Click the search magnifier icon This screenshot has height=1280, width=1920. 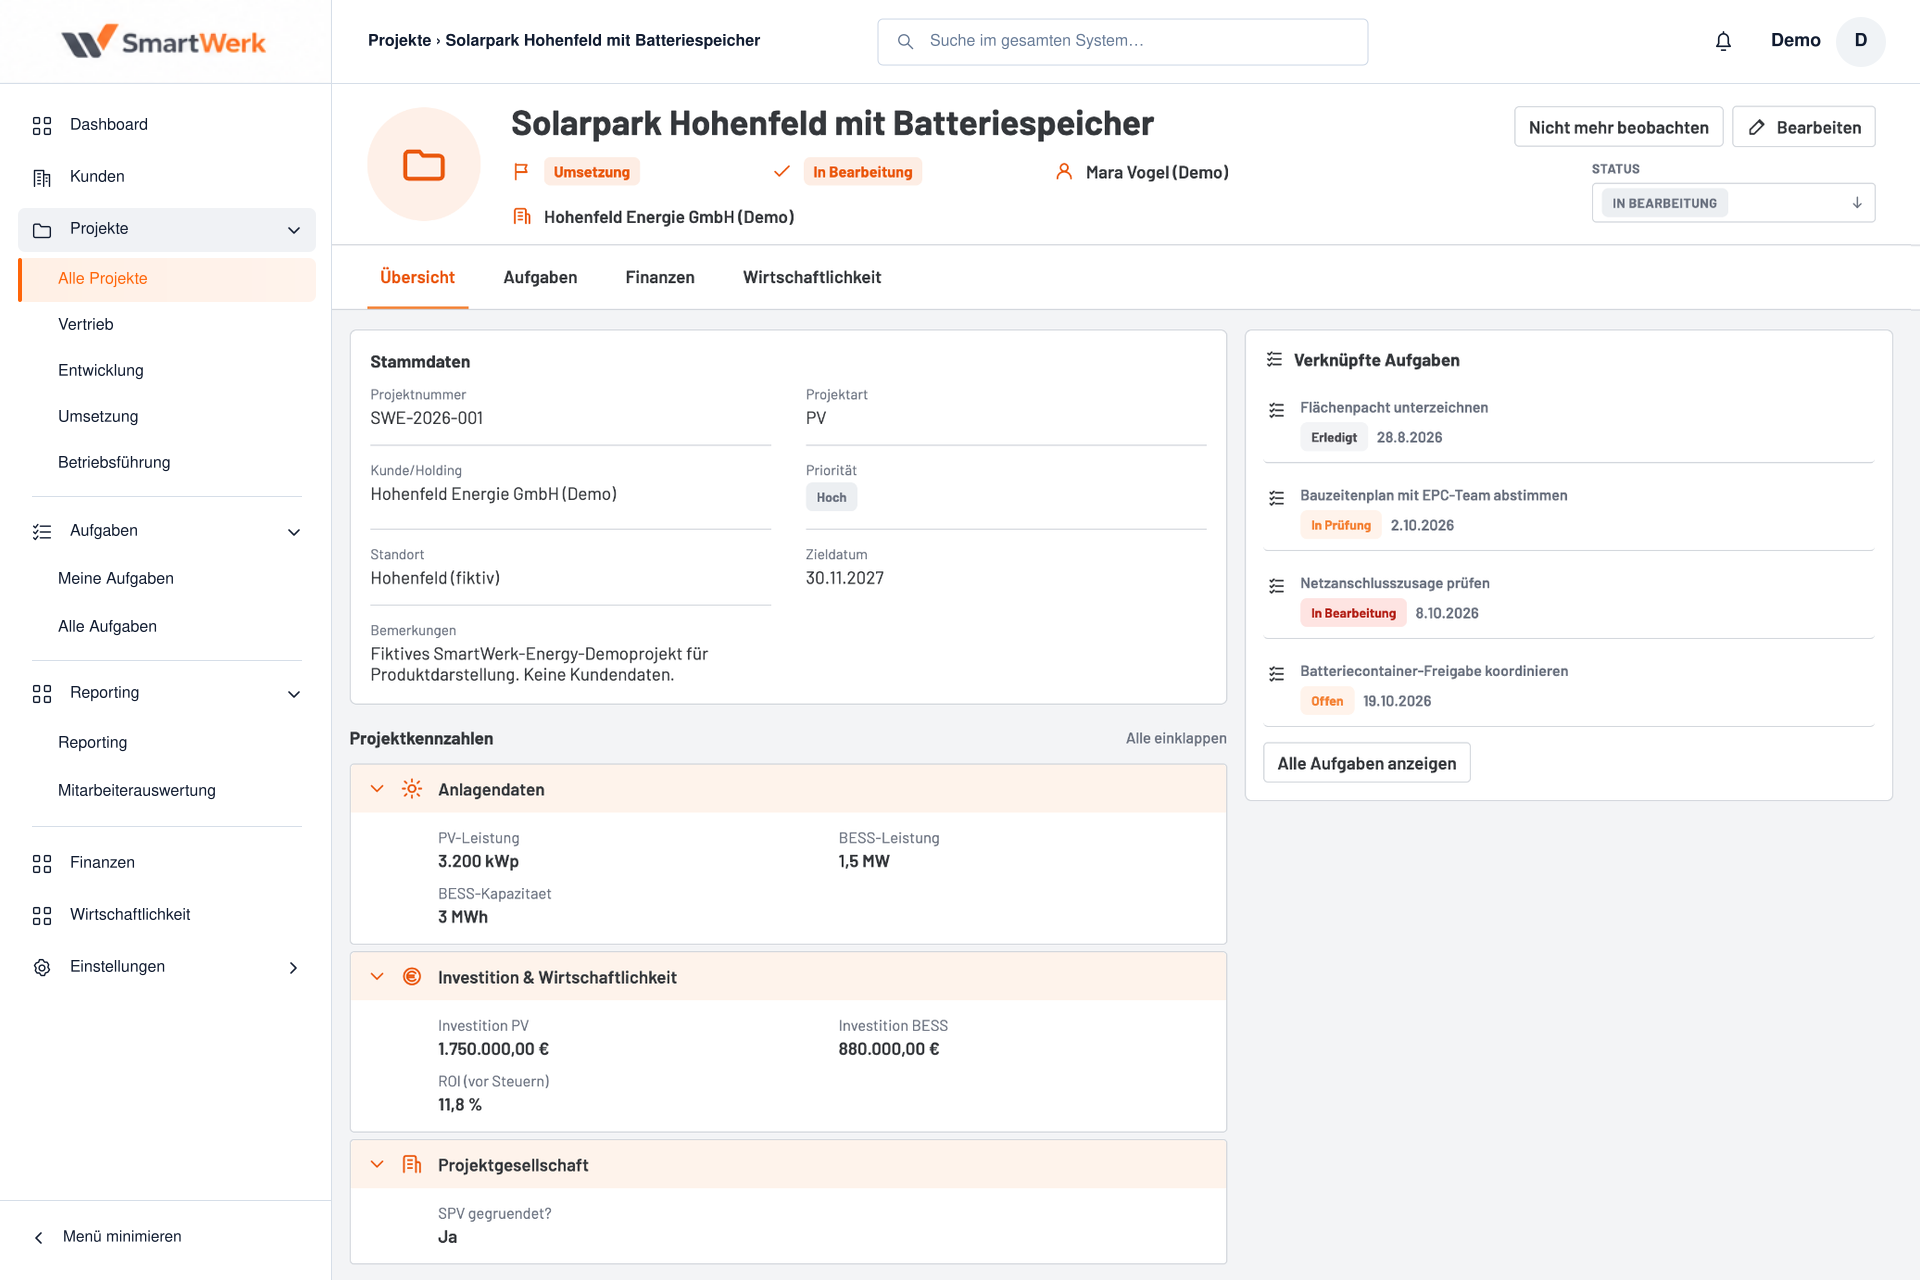pyautogui.click(x=905, y=41)
